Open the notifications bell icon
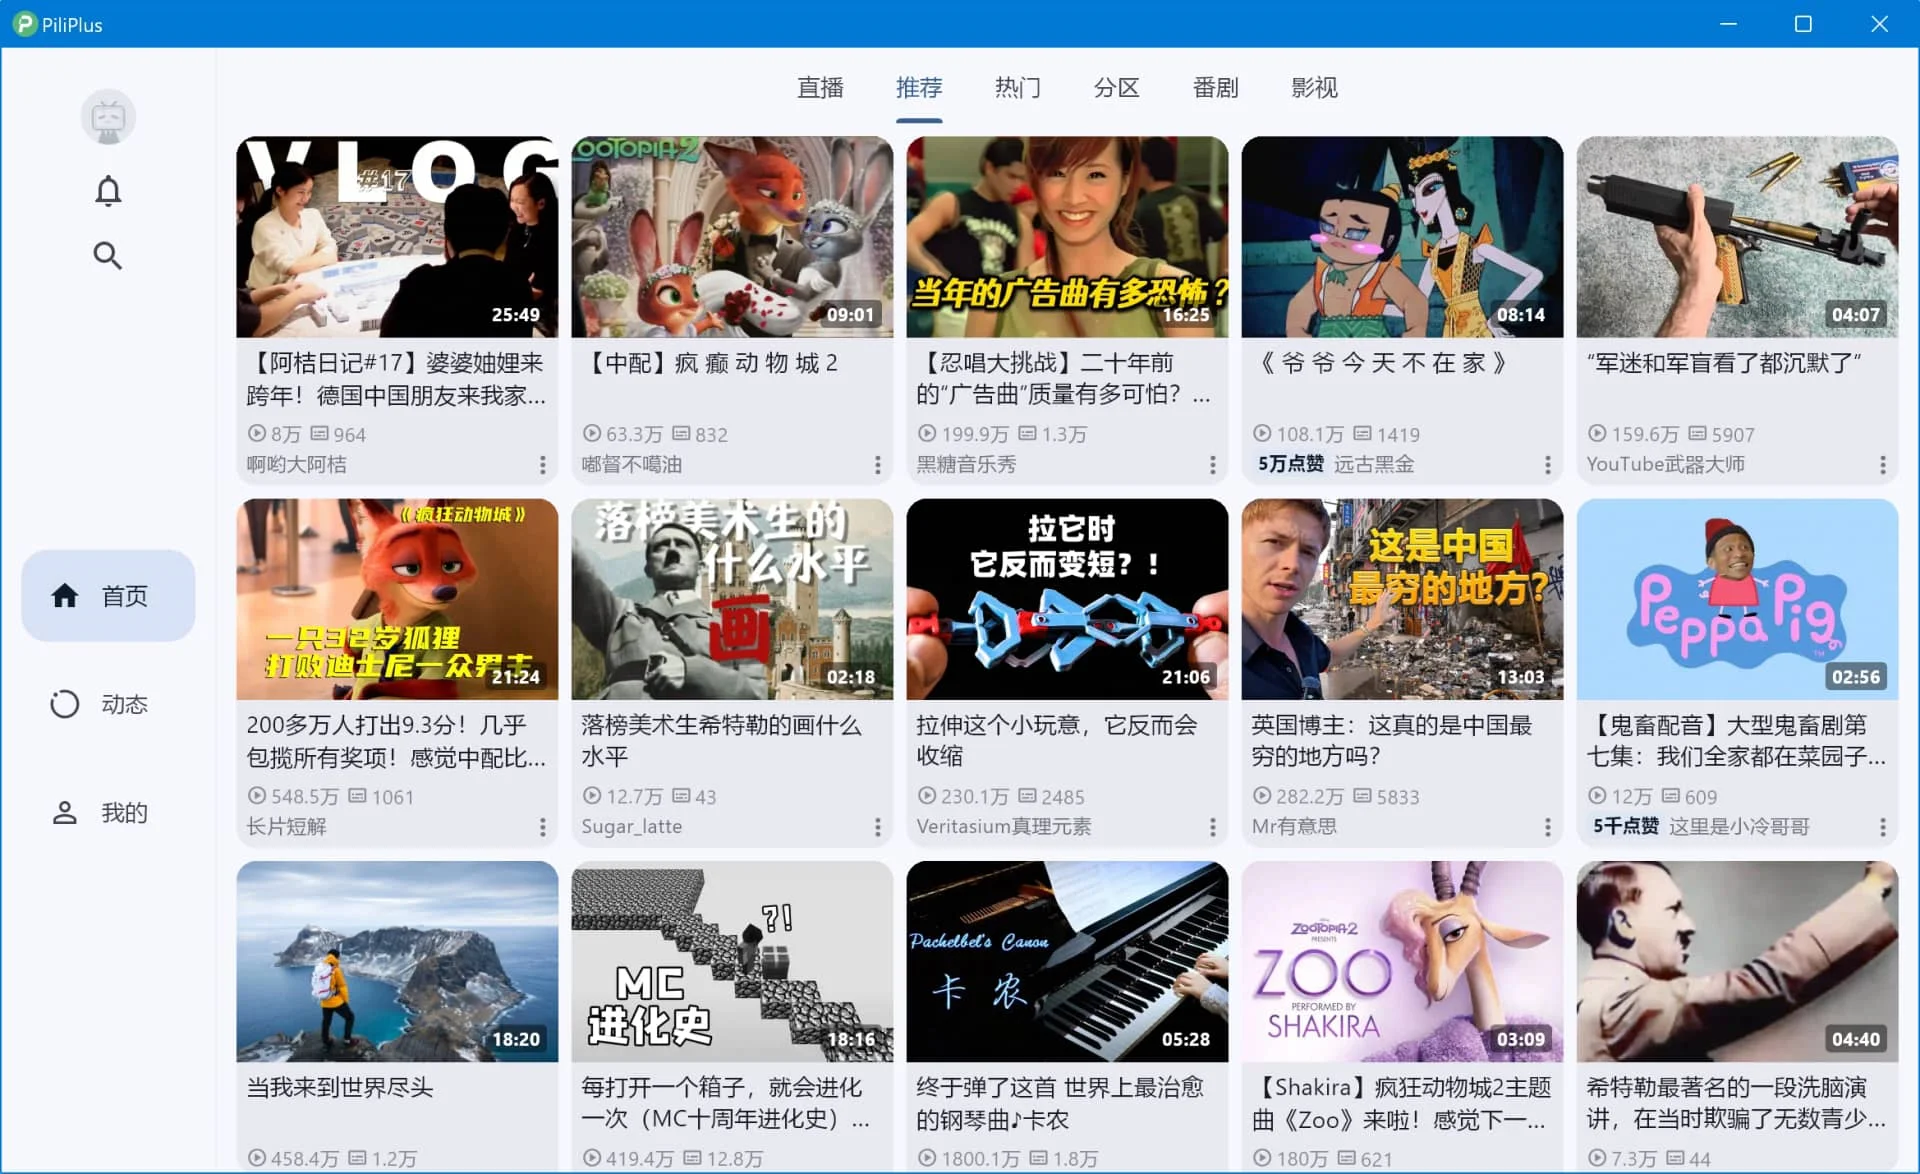This screenshot has height=1174, width=1920. coord(108,190)
